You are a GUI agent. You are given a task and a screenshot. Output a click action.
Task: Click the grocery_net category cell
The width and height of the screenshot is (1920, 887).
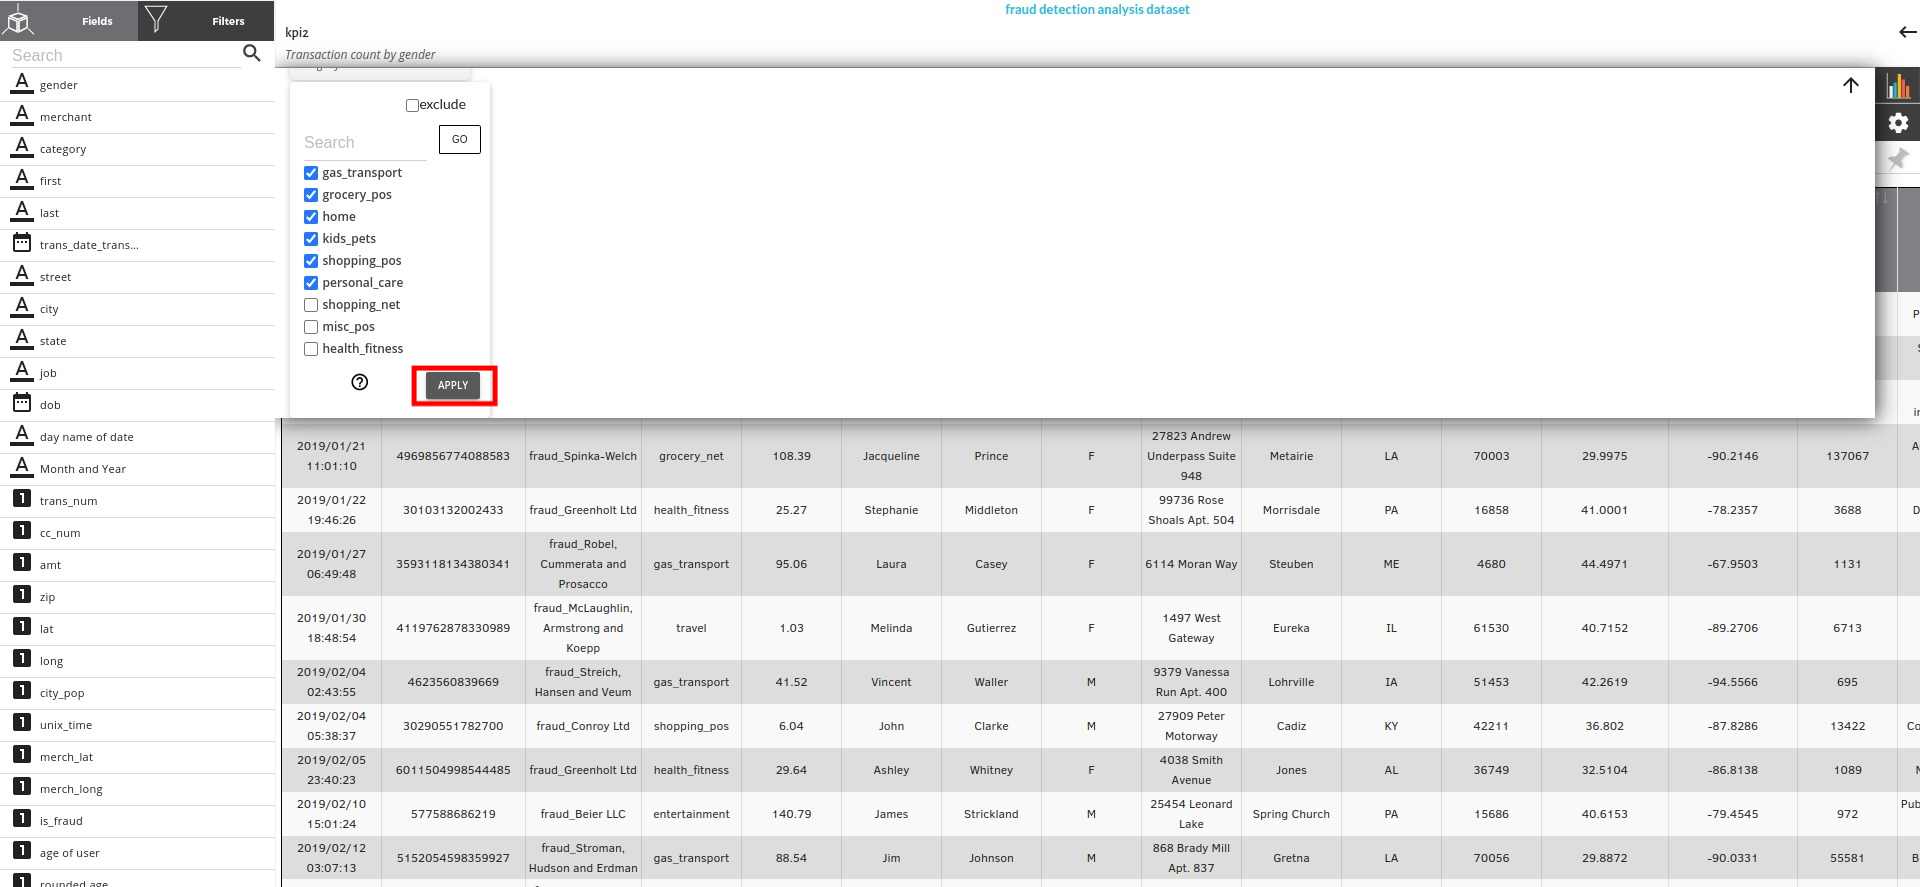(691, 456)
